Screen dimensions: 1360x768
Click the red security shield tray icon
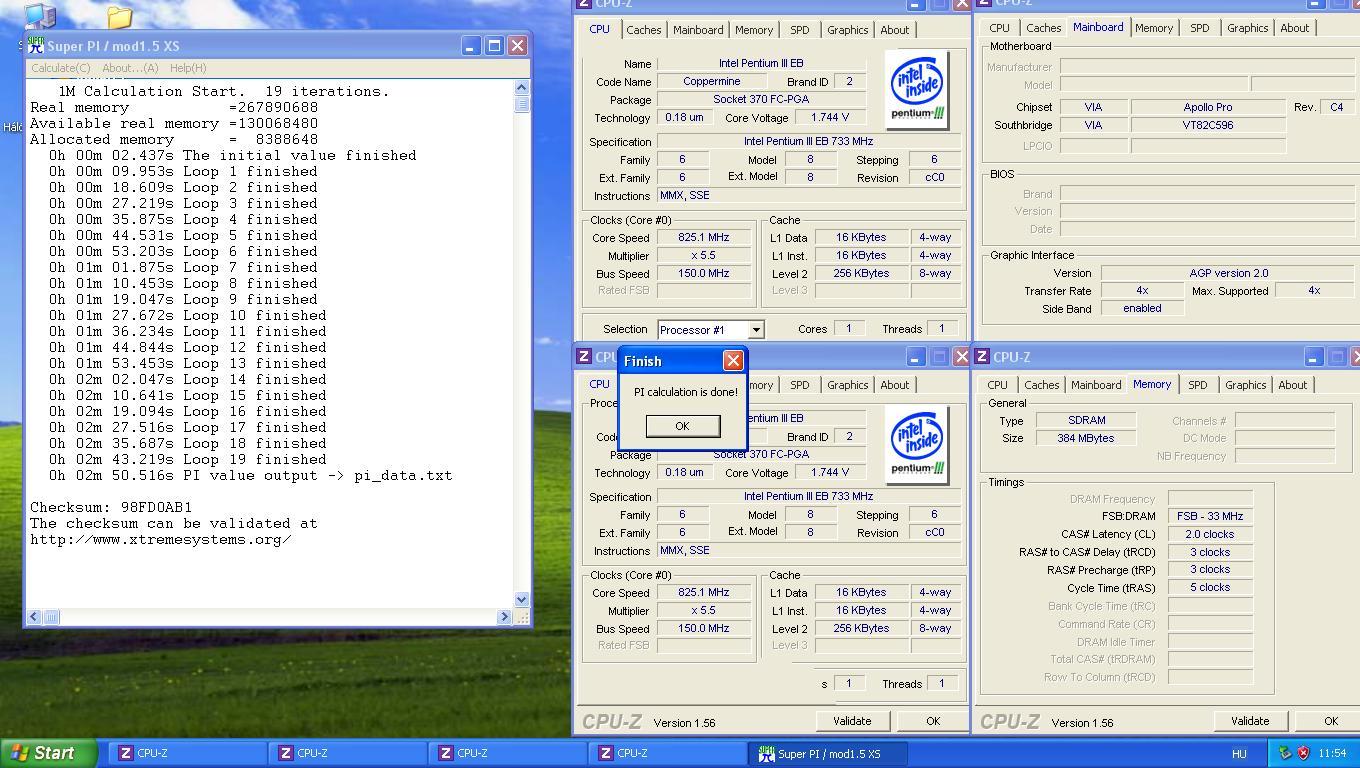coord(1303,753)
